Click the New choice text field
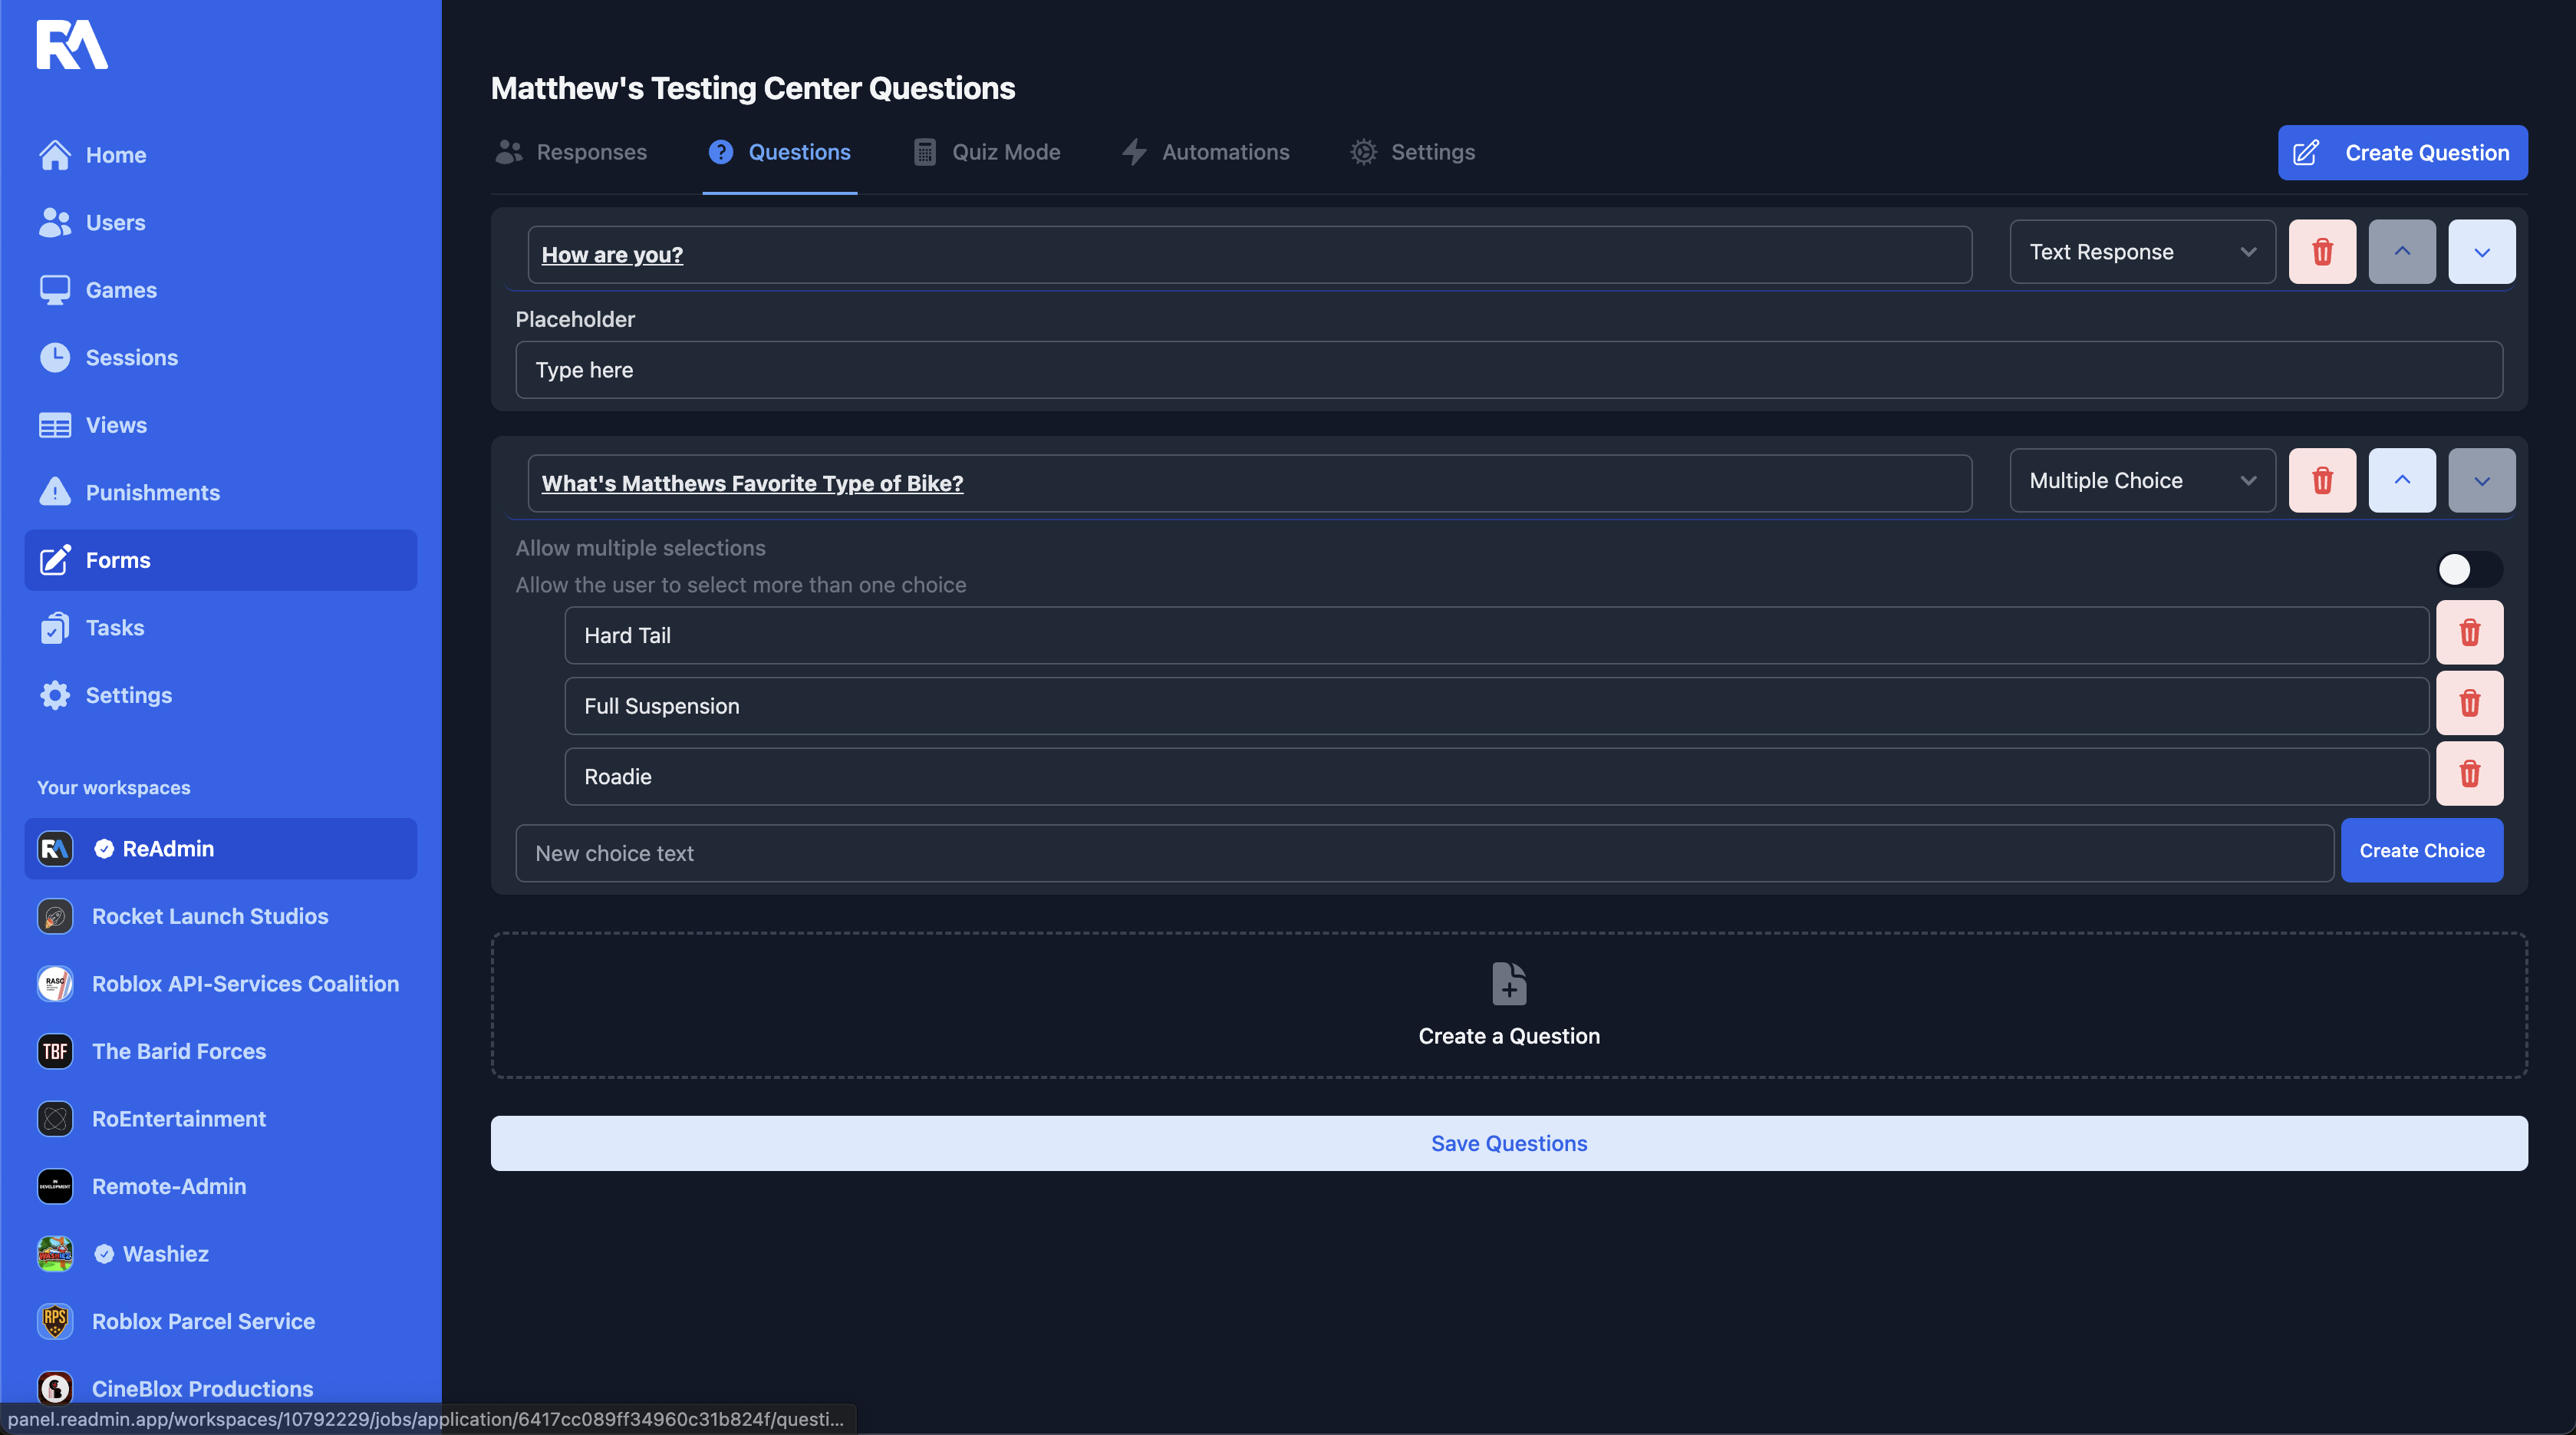 pos(1424,853)
